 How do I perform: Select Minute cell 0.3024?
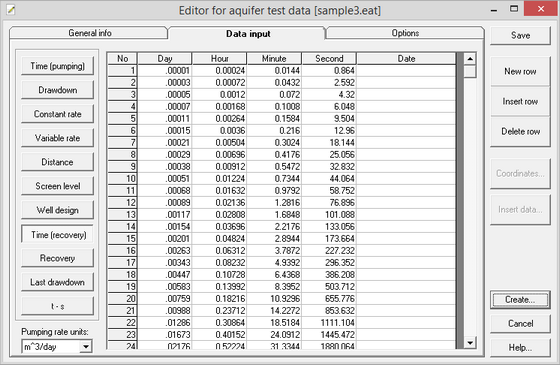coord(274,142)
